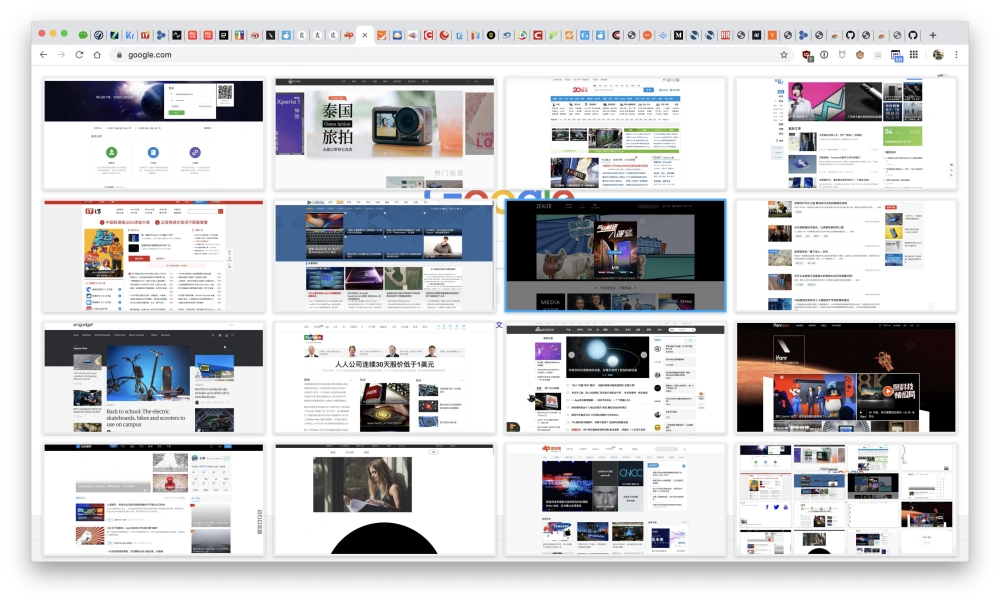
Task: Open the Engadget electric scooter thumbnail
Action: point(153,377)
